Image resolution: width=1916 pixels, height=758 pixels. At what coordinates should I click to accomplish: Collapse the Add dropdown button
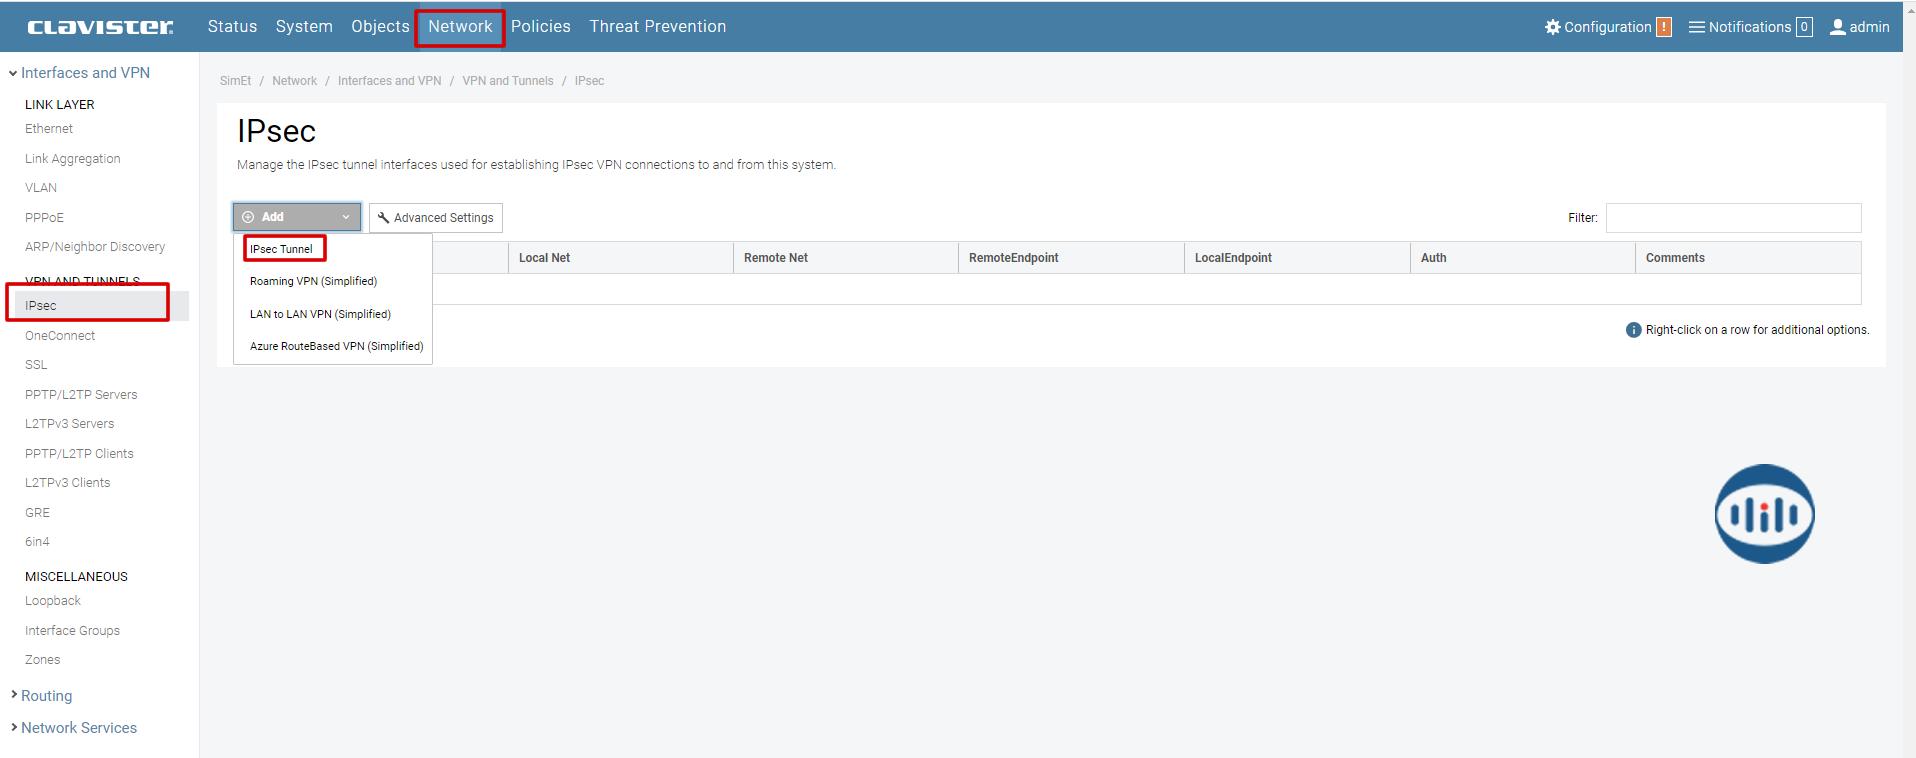(297, 217)
